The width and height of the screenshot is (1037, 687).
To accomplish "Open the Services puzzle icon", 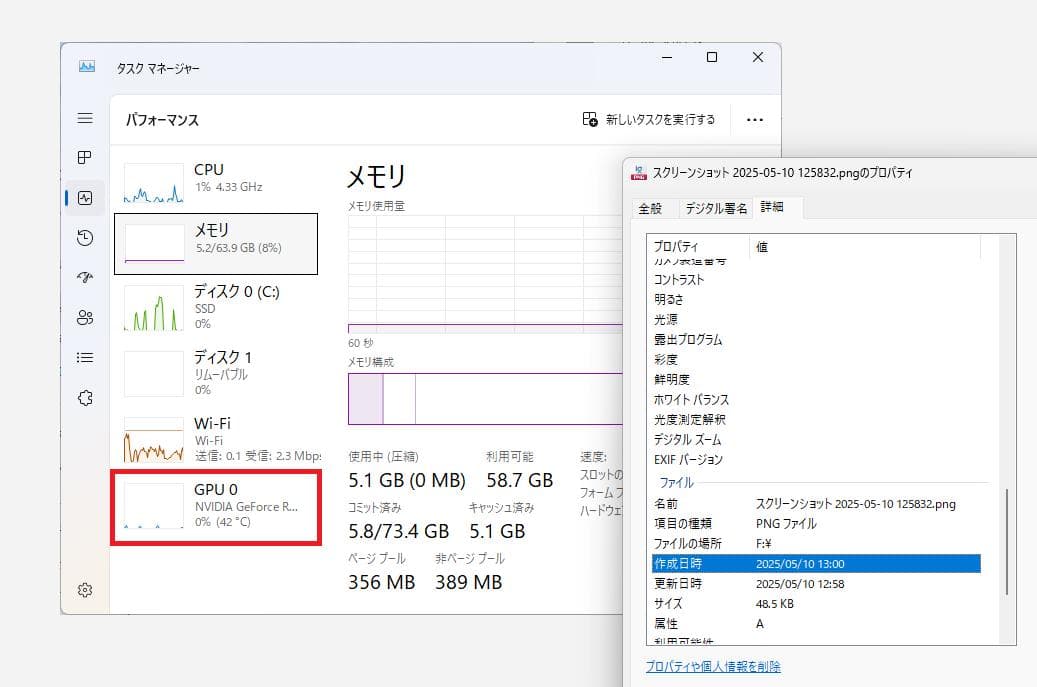I will pos(85,398).
